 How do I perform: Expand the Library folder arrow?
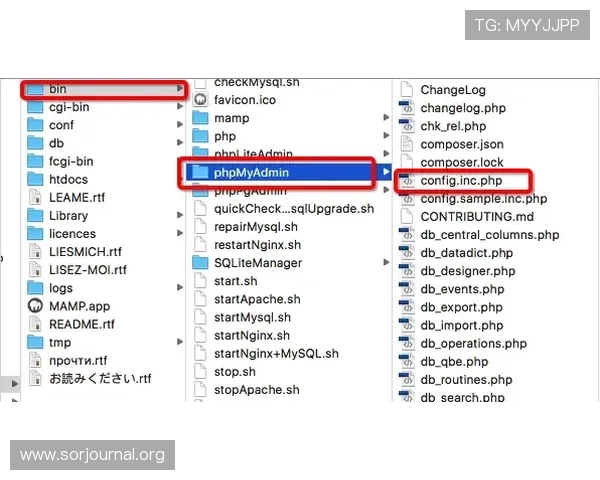coord(180,216)
